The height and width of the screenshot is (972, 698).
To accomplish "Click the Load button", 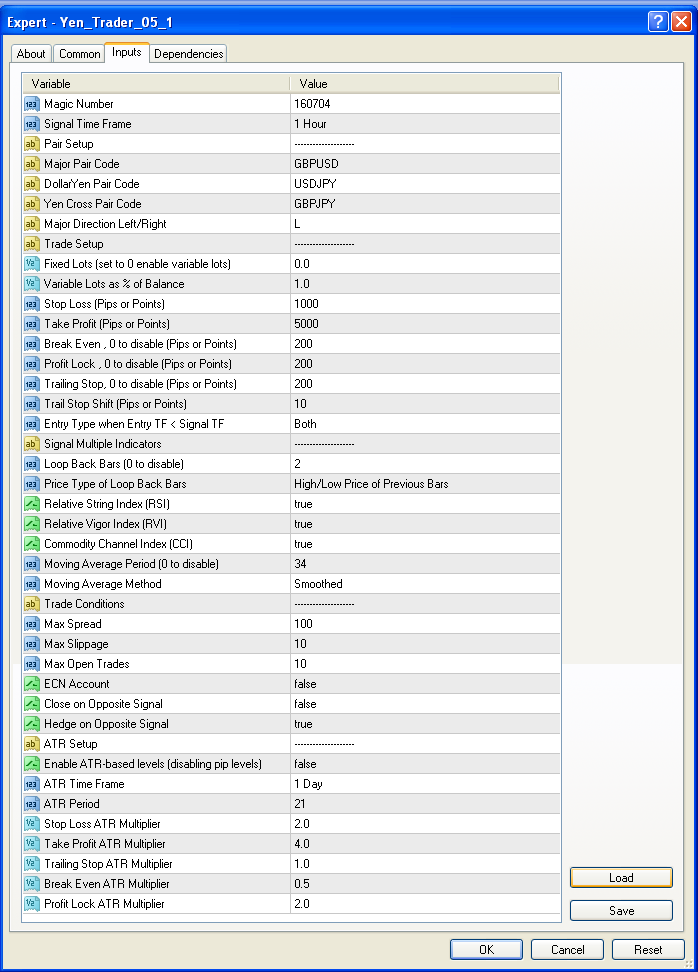I will 621,878.
